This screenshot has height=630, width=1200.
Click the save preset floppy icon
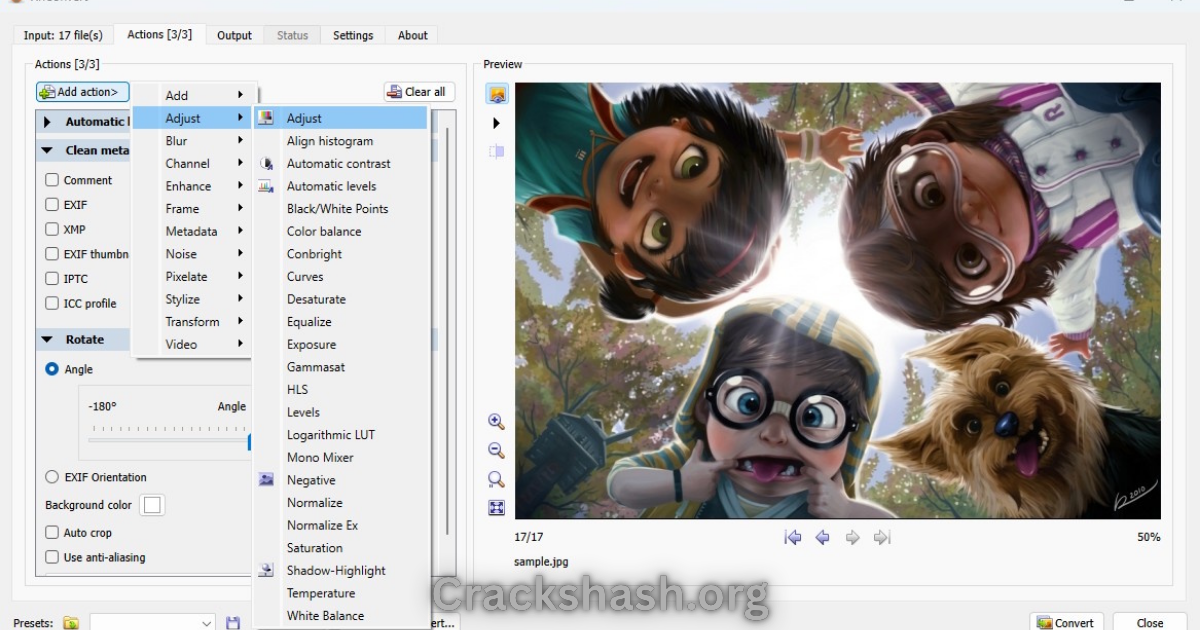(x=233, y=623)
